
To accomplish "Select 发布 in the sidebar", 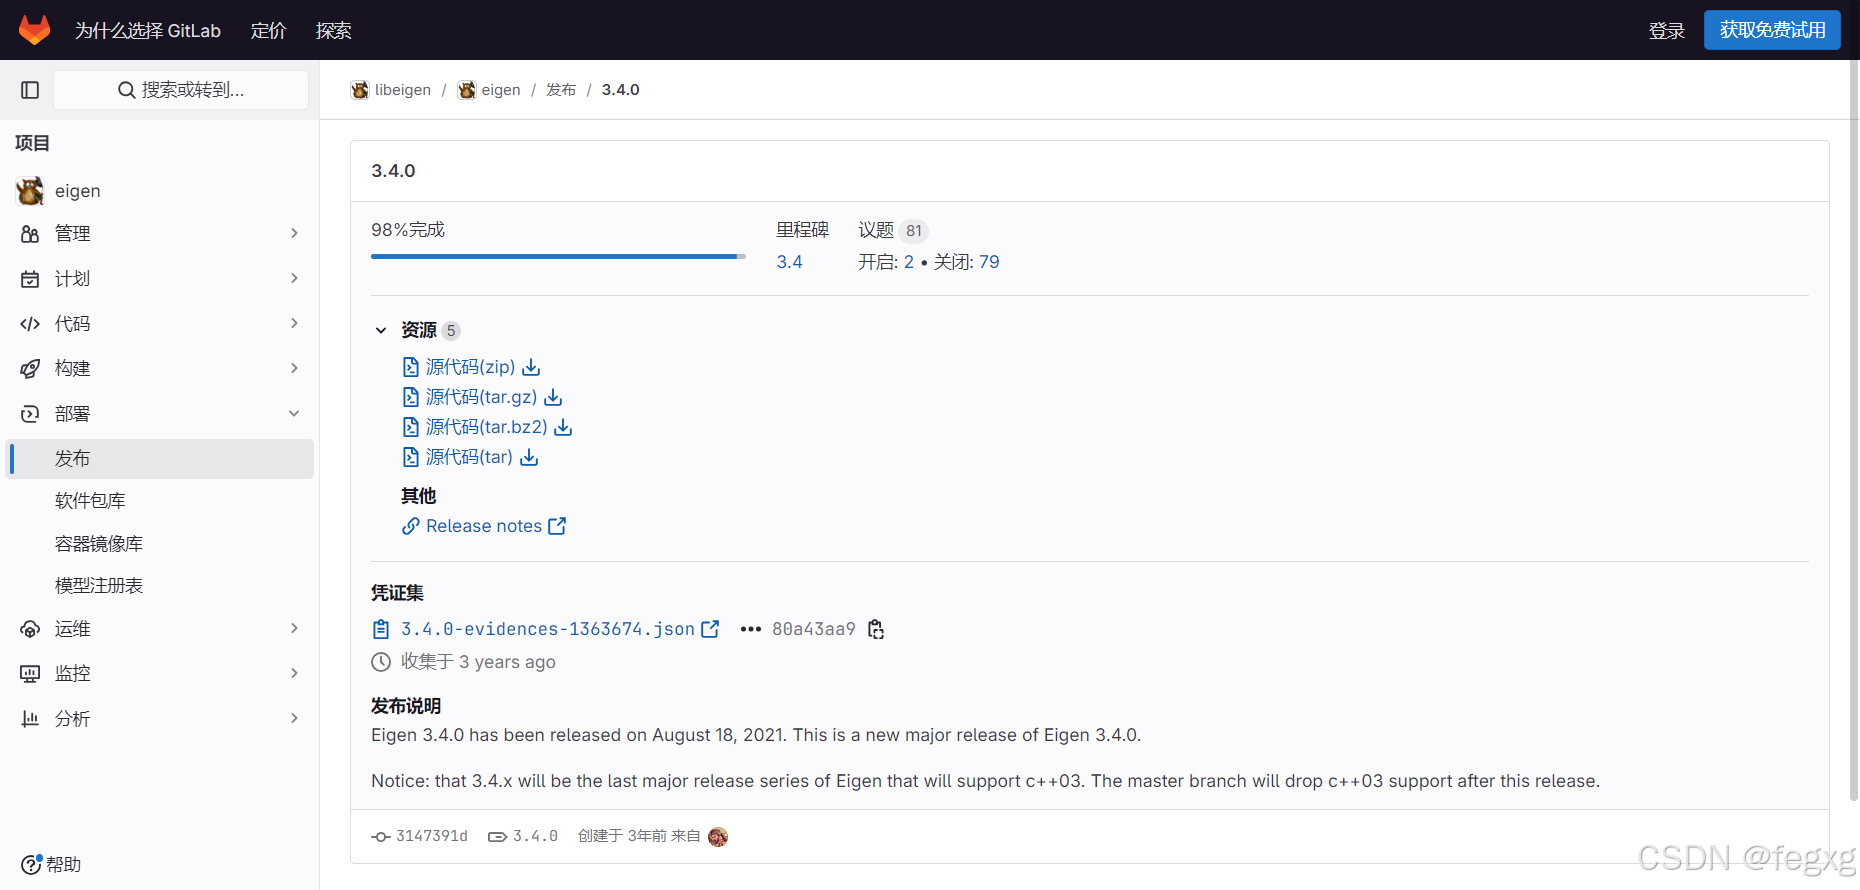I will pyautogui.click(x=160, y=459).
